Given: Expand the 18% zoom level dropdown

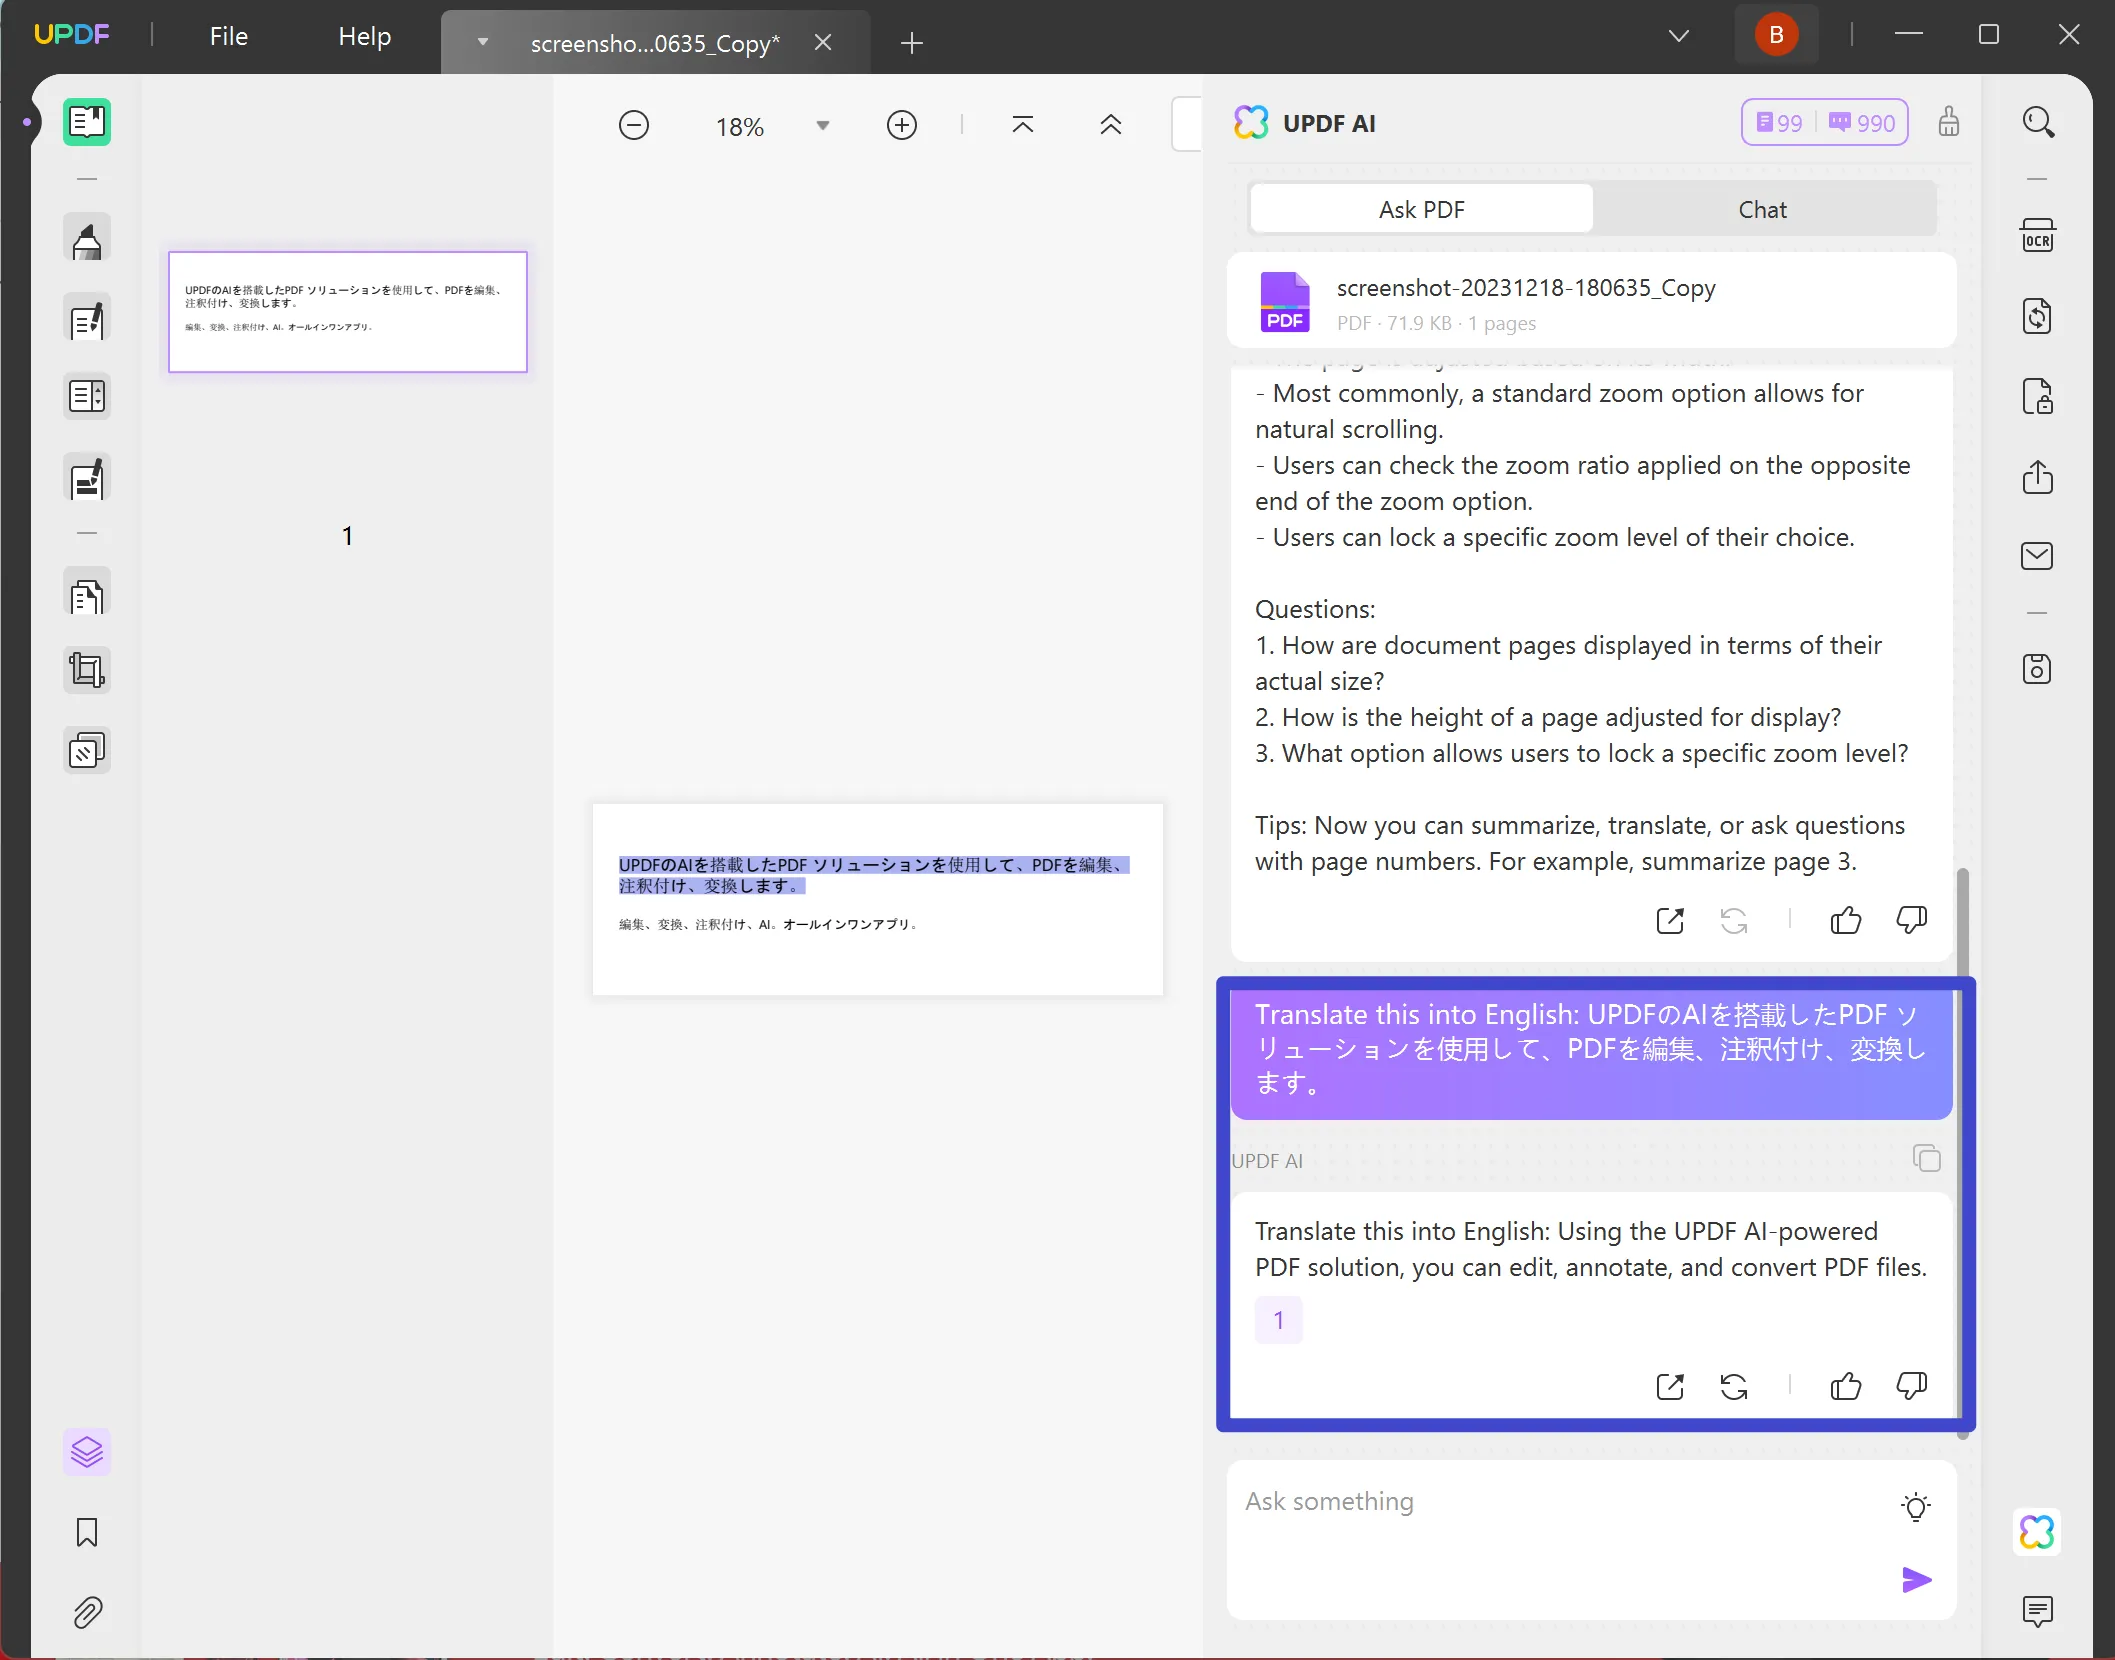Looking at the screenshot, I should 823,126.
